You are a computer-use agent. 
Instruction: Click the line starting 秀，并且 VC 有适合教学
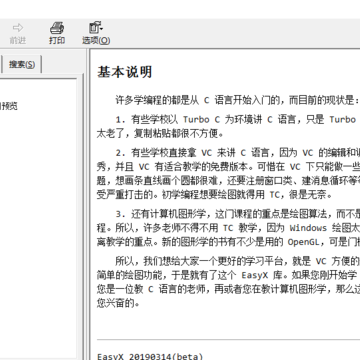tap(228, 167)
